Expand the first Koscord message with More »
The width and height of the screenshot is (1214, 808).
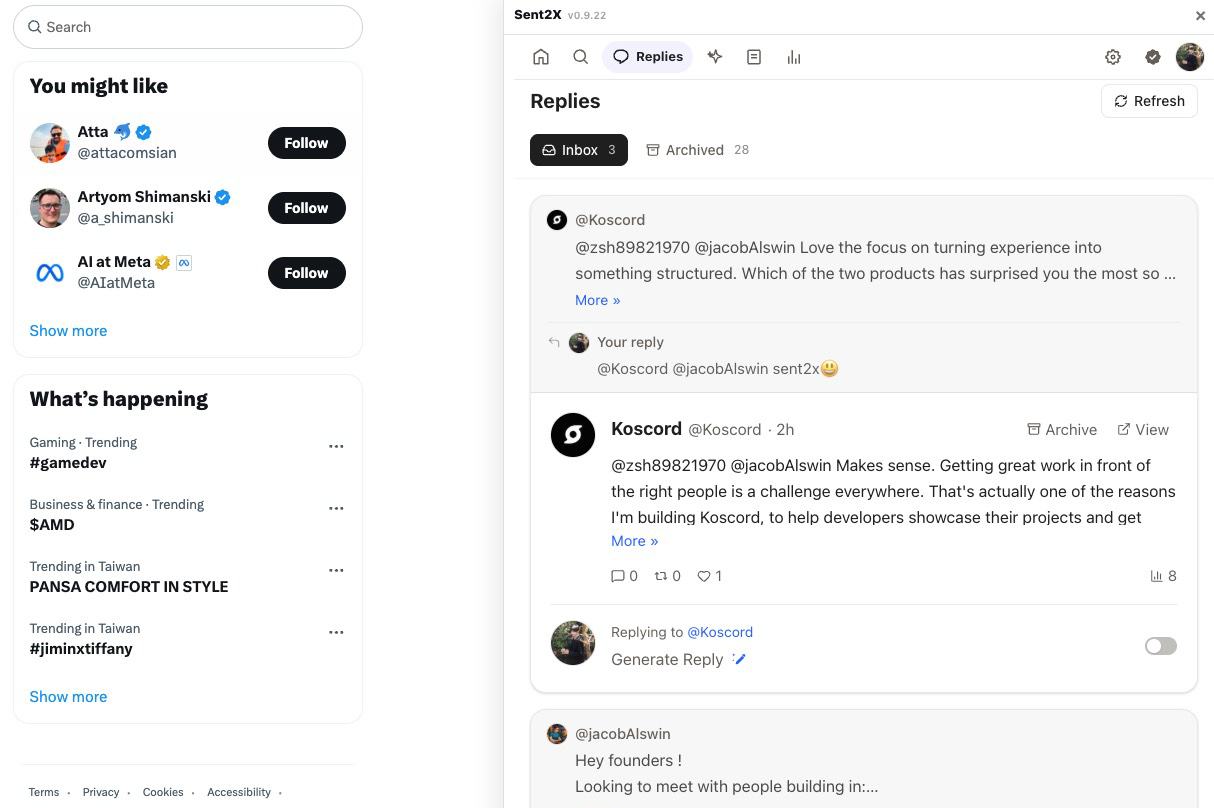pyautogui.click(x=597, y=300)
